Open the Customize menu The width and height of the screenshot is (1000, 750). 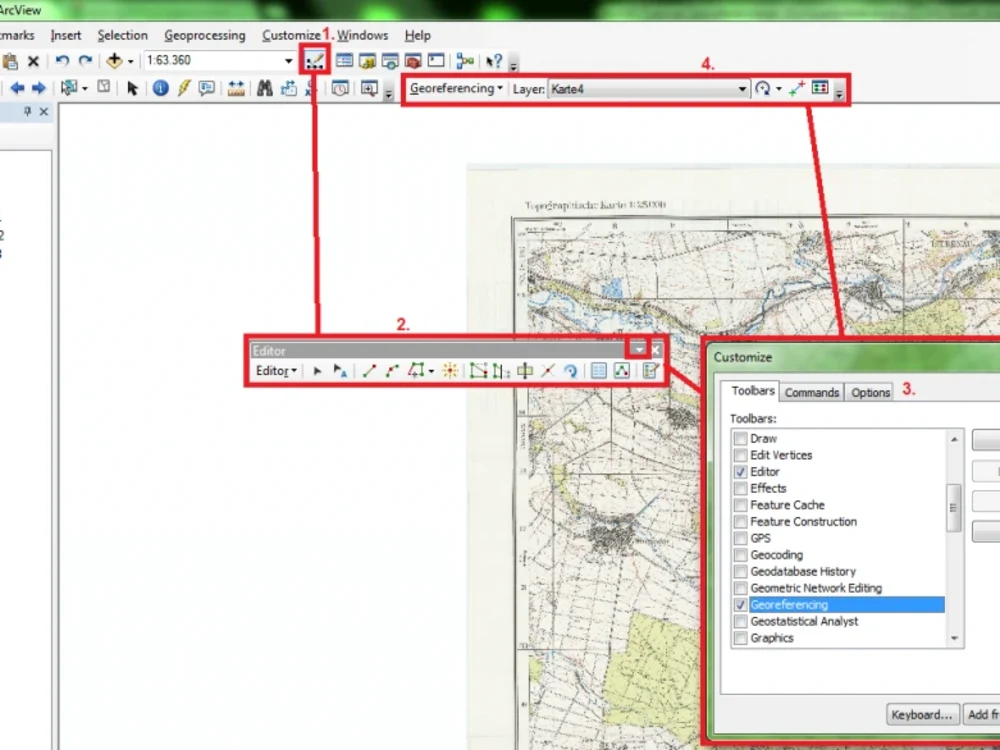point(292,35)
